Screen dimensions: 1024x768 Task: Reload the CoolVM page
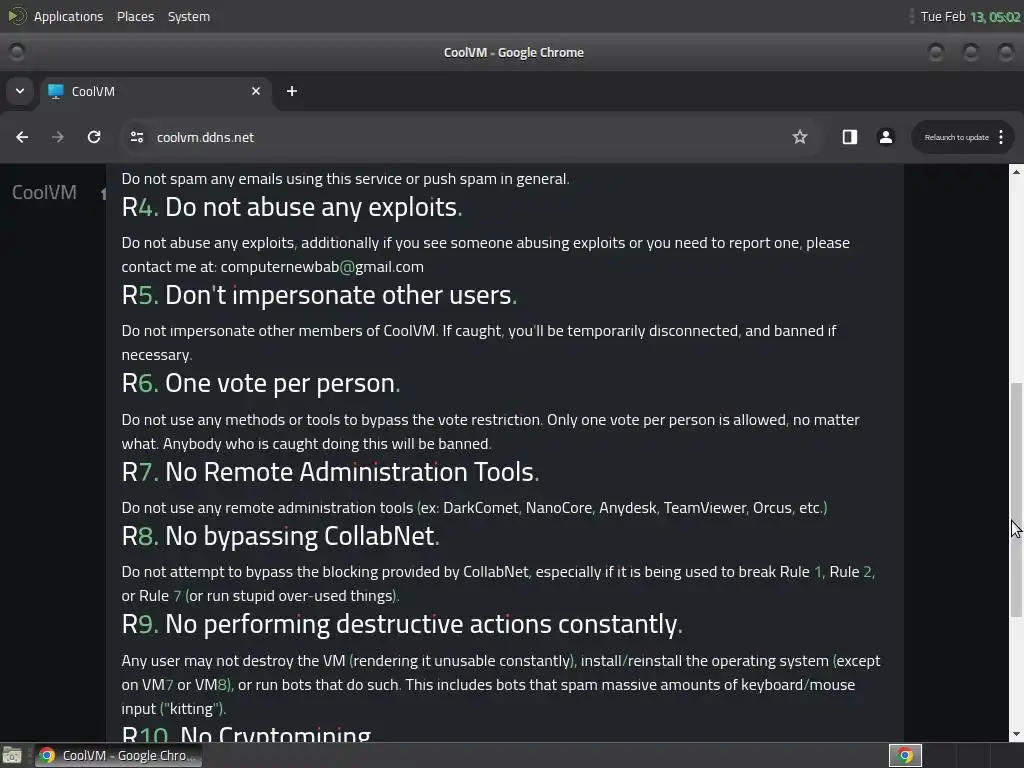pyautogui.click(x=94, y=137)
